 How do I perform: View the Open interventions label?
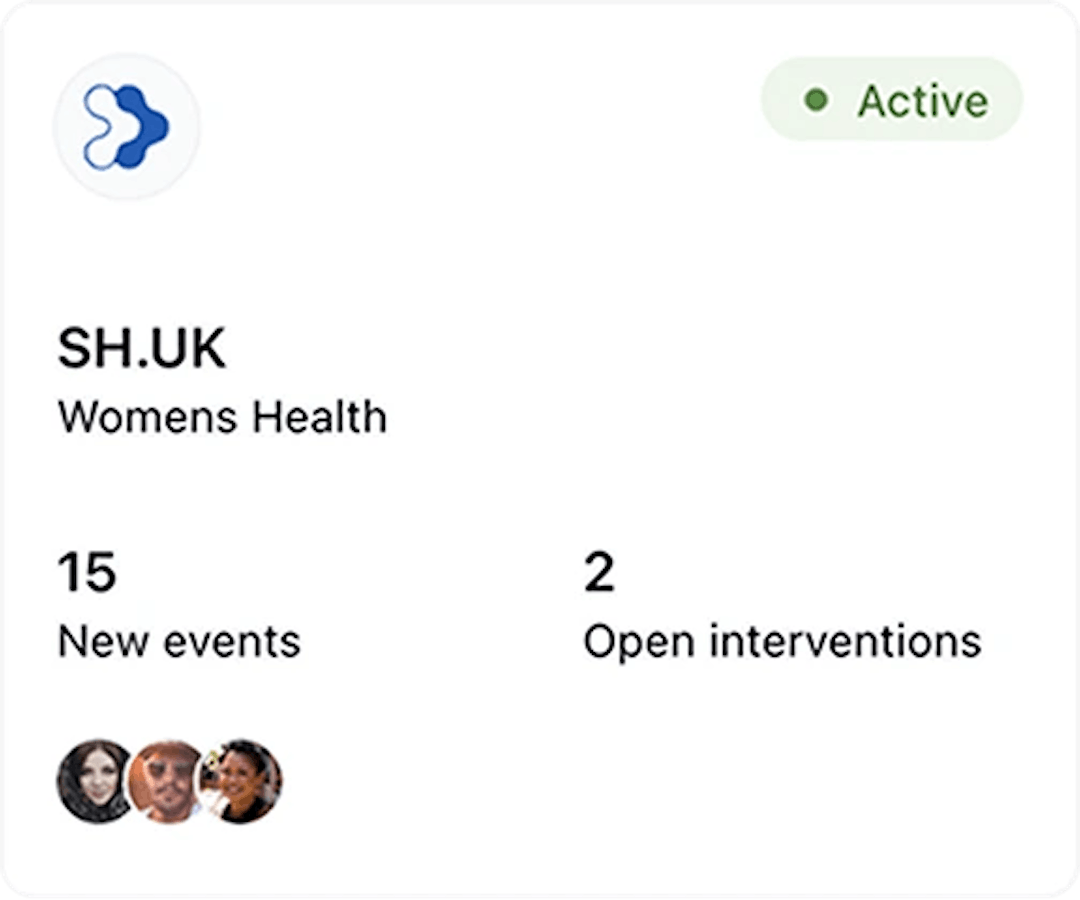point(782,641)
